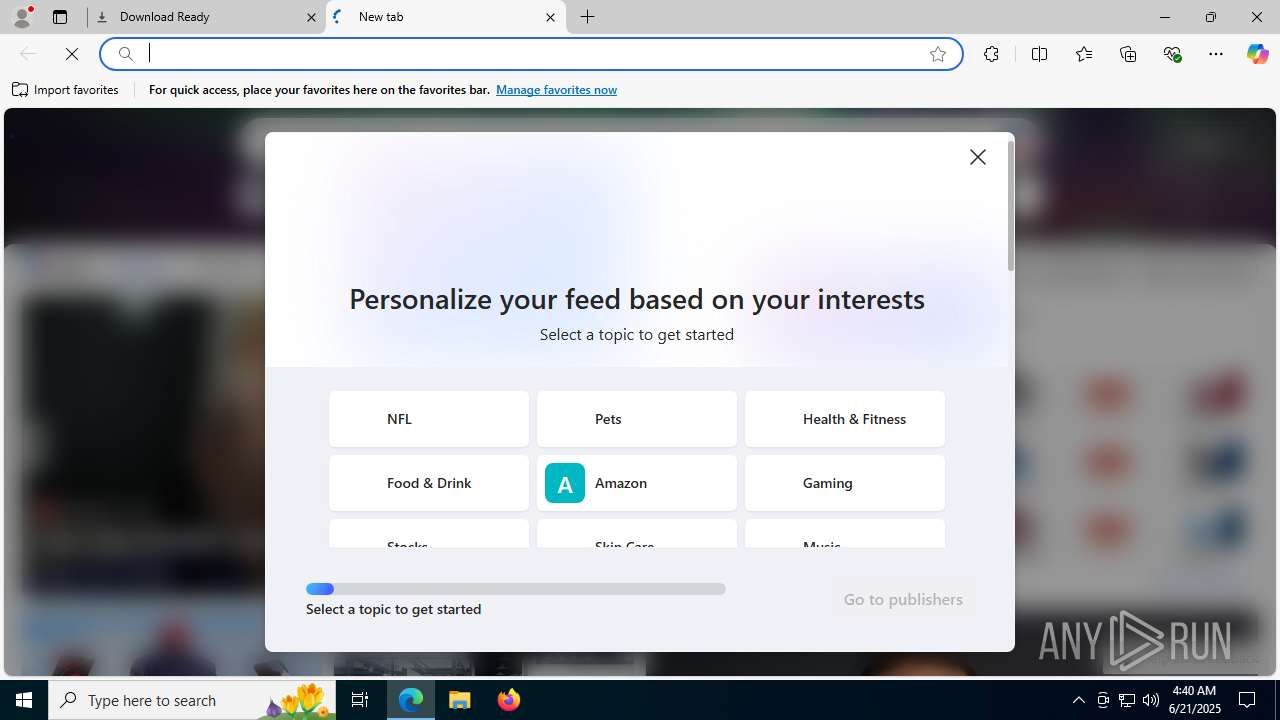Select the Gaming topic

point(845,483)
